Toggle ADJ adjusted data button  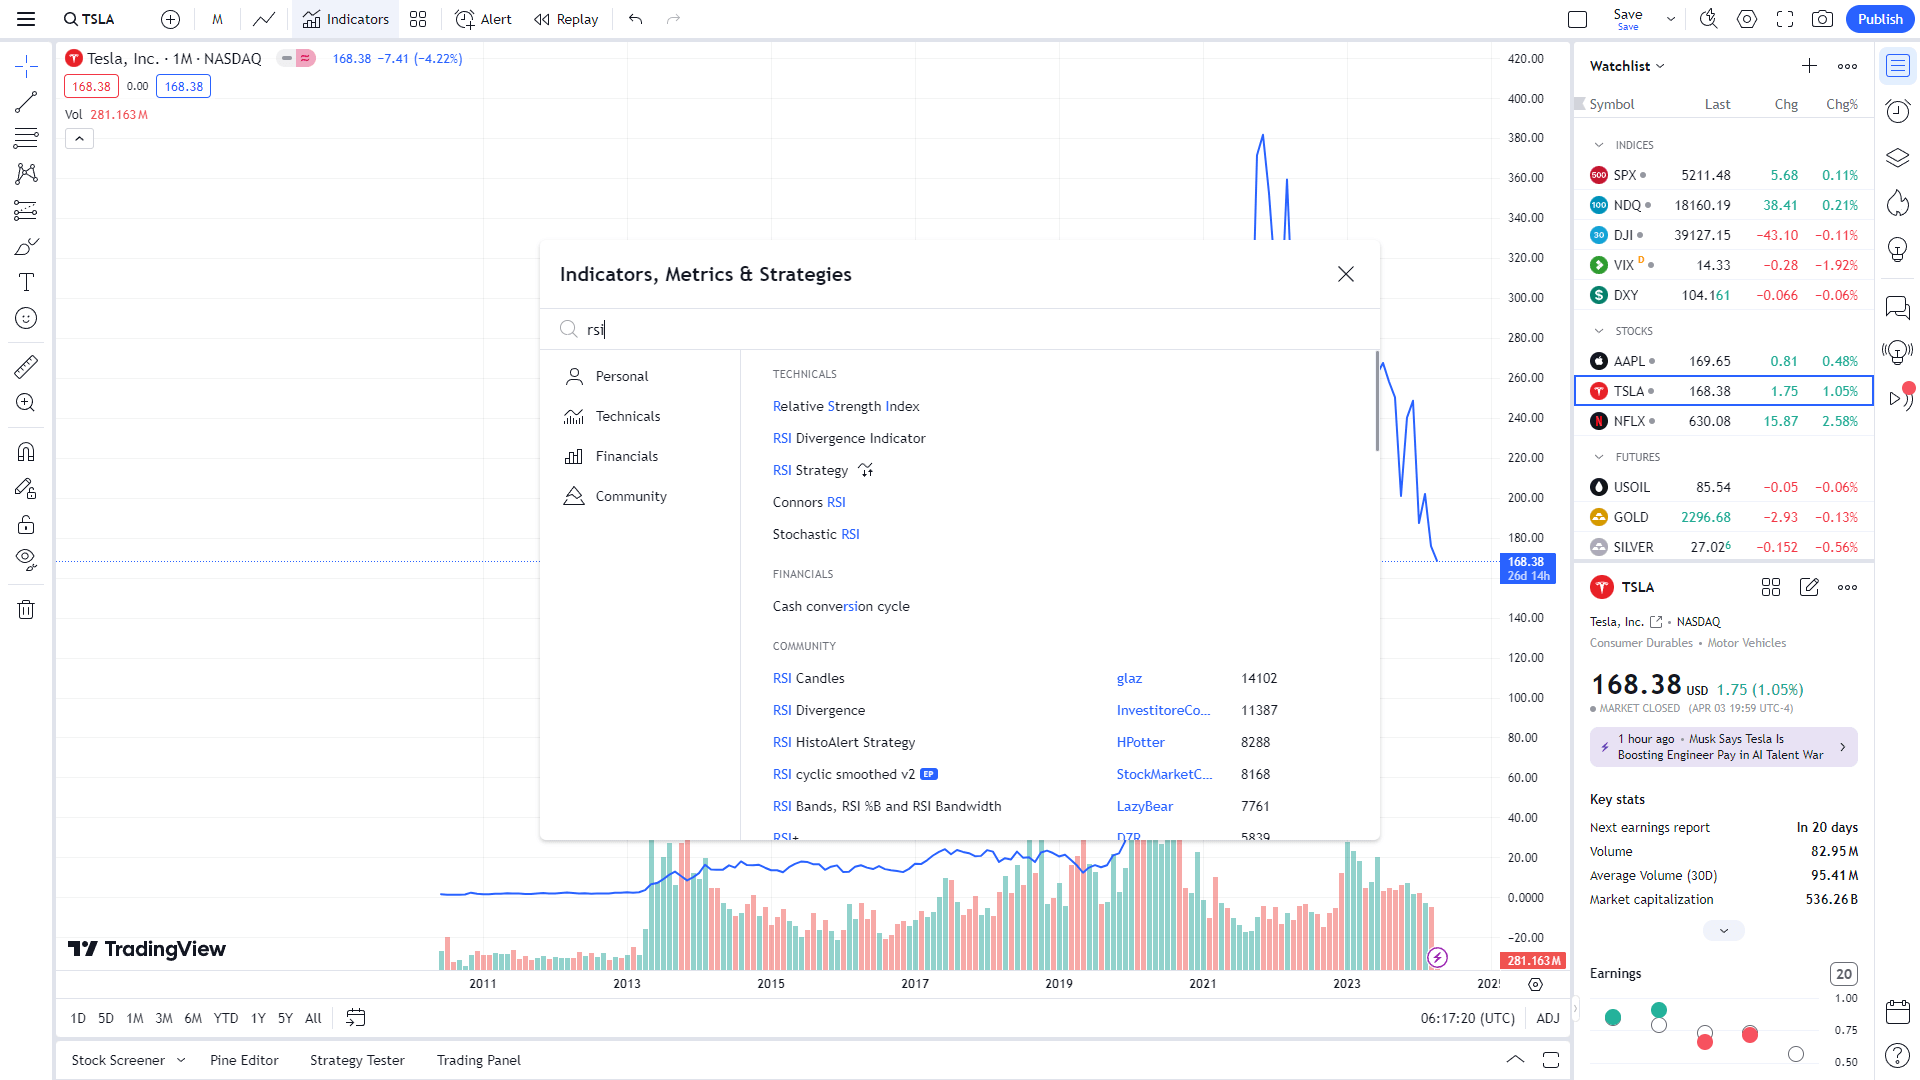(x=1547, y=1018)
